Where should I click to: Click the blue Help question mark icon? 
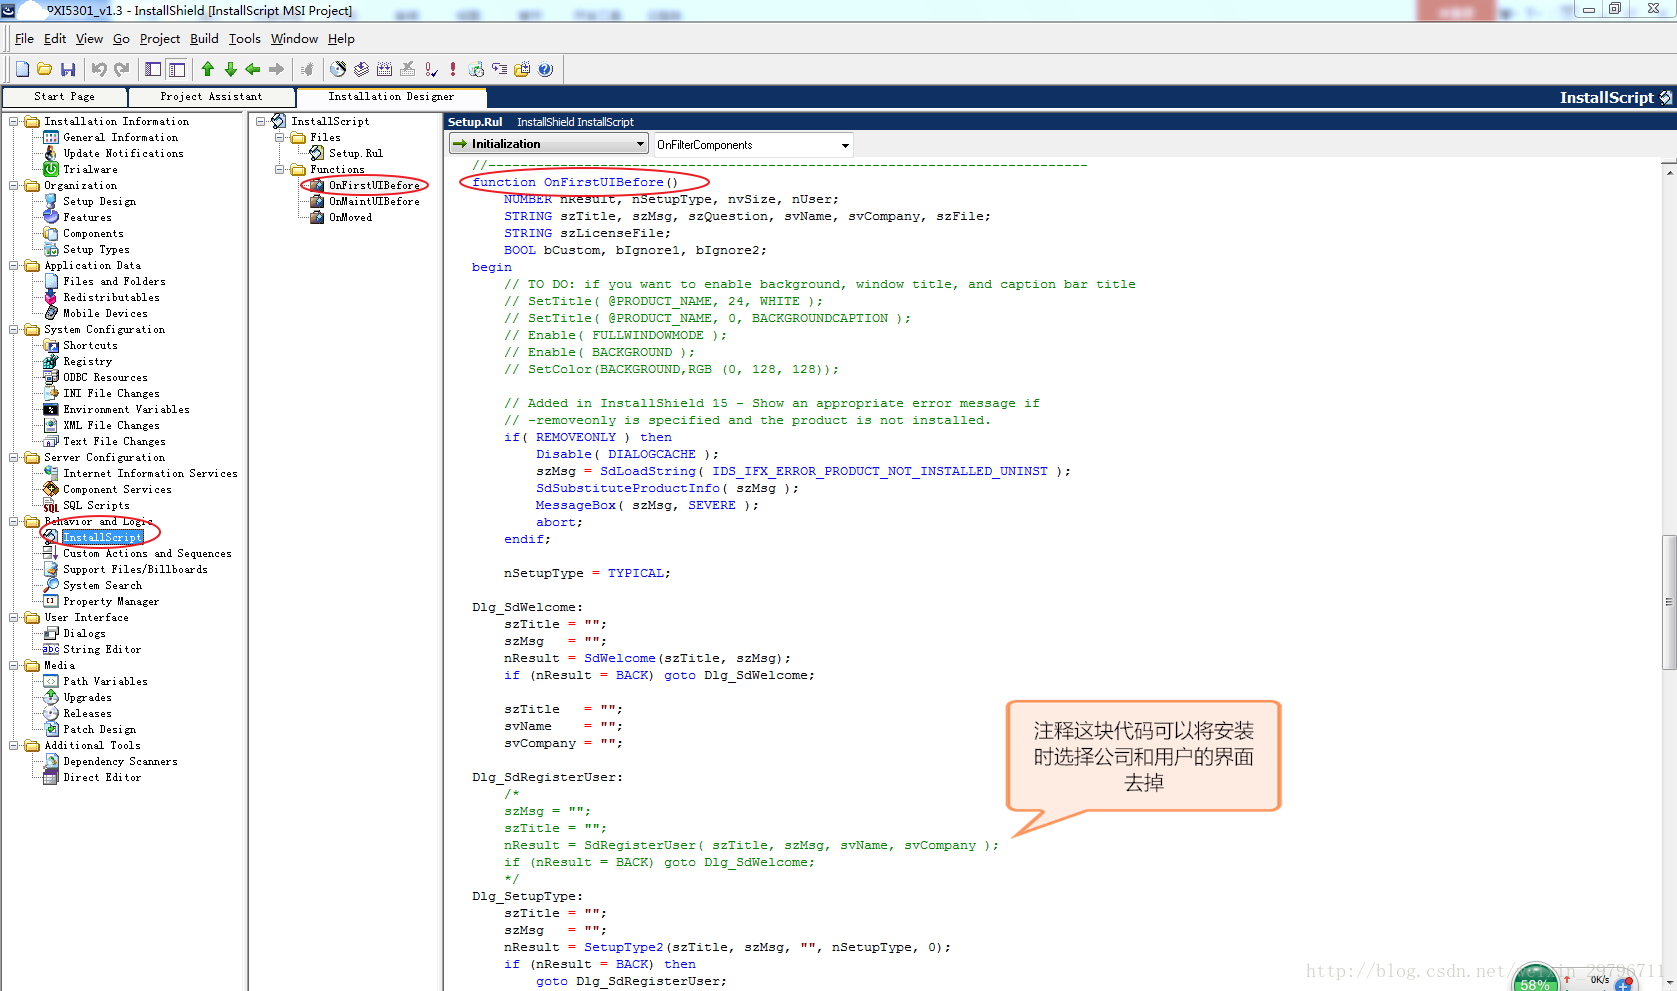pos(545,69)
